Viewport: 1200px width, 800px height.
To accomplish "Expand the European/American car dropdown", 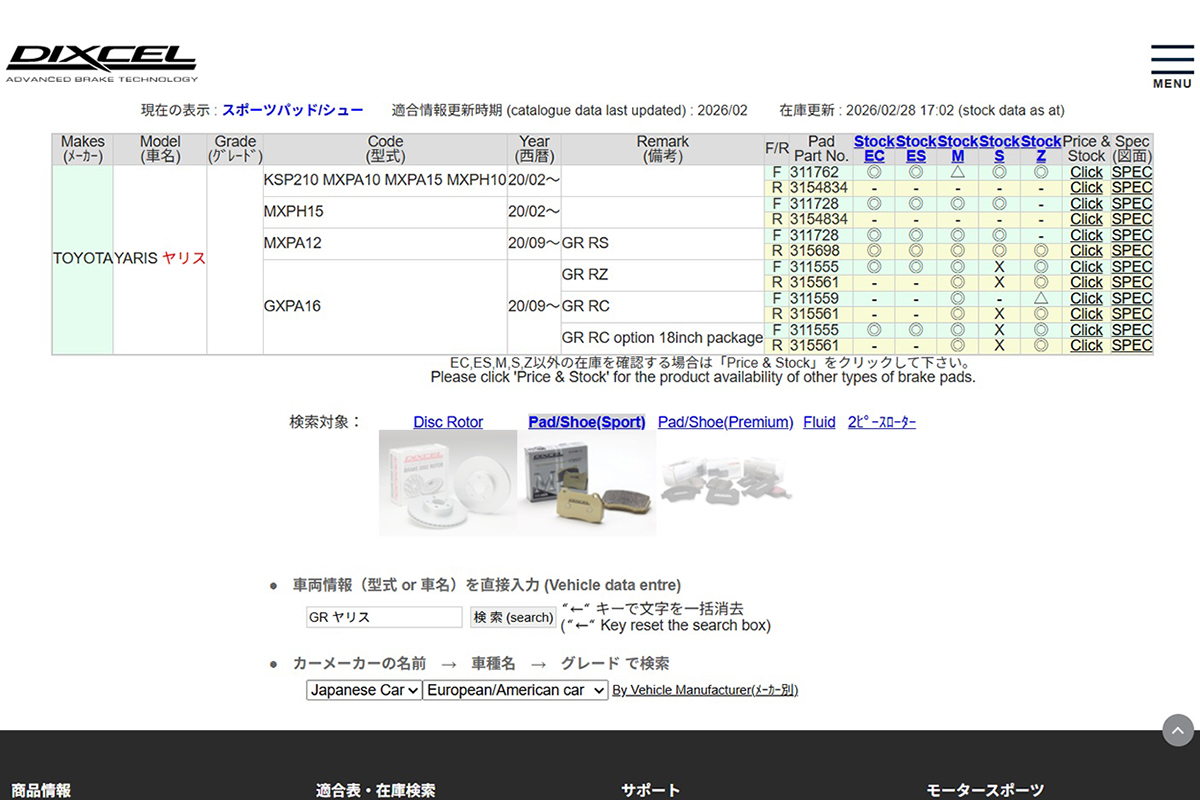I will point(515,690).
